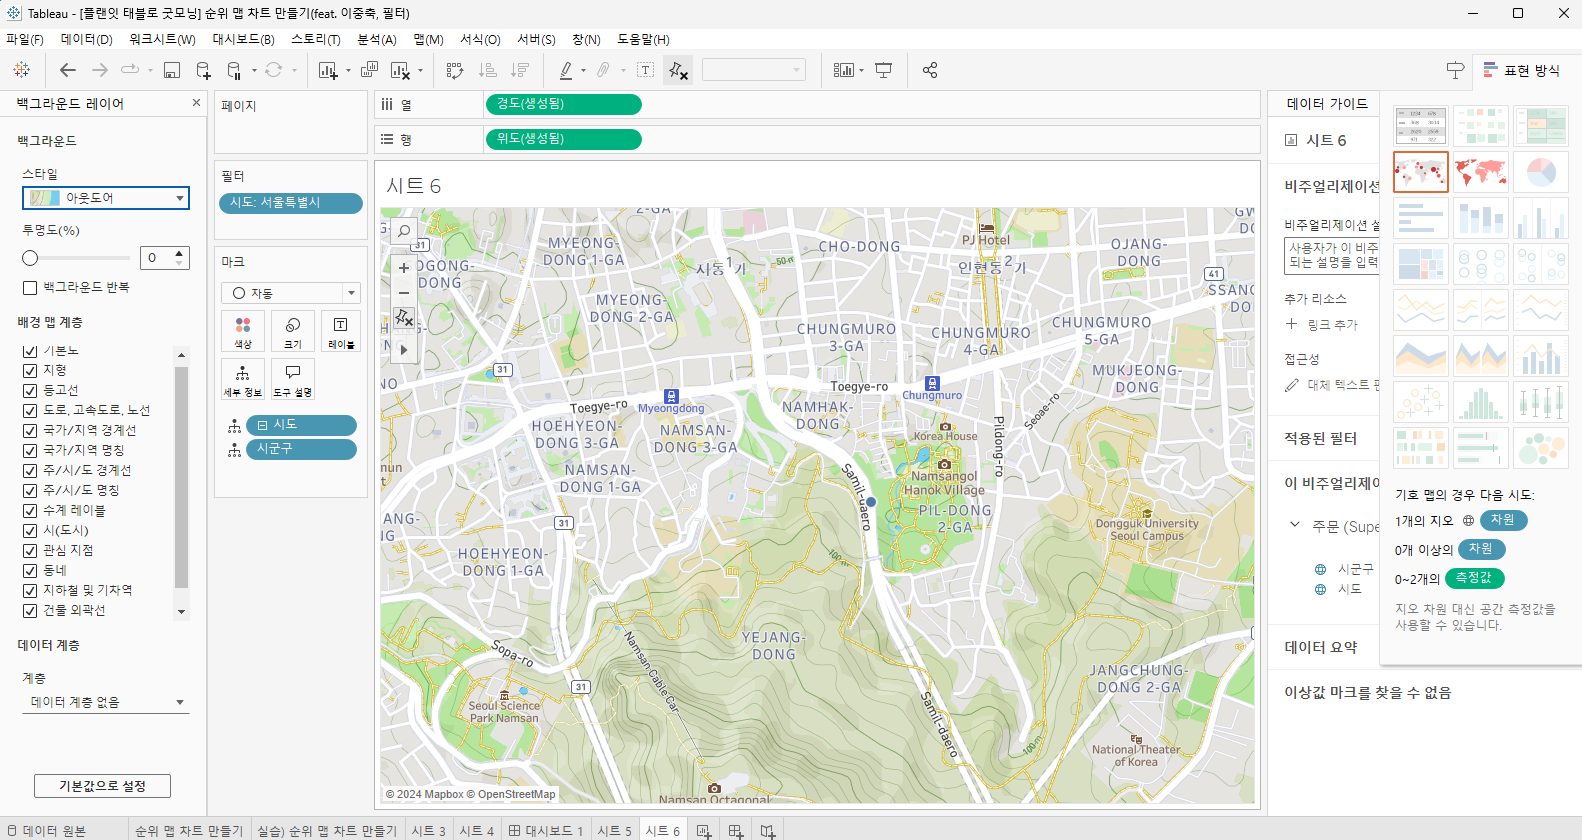Click the highlight pen toolbar icon

point(566,70)
